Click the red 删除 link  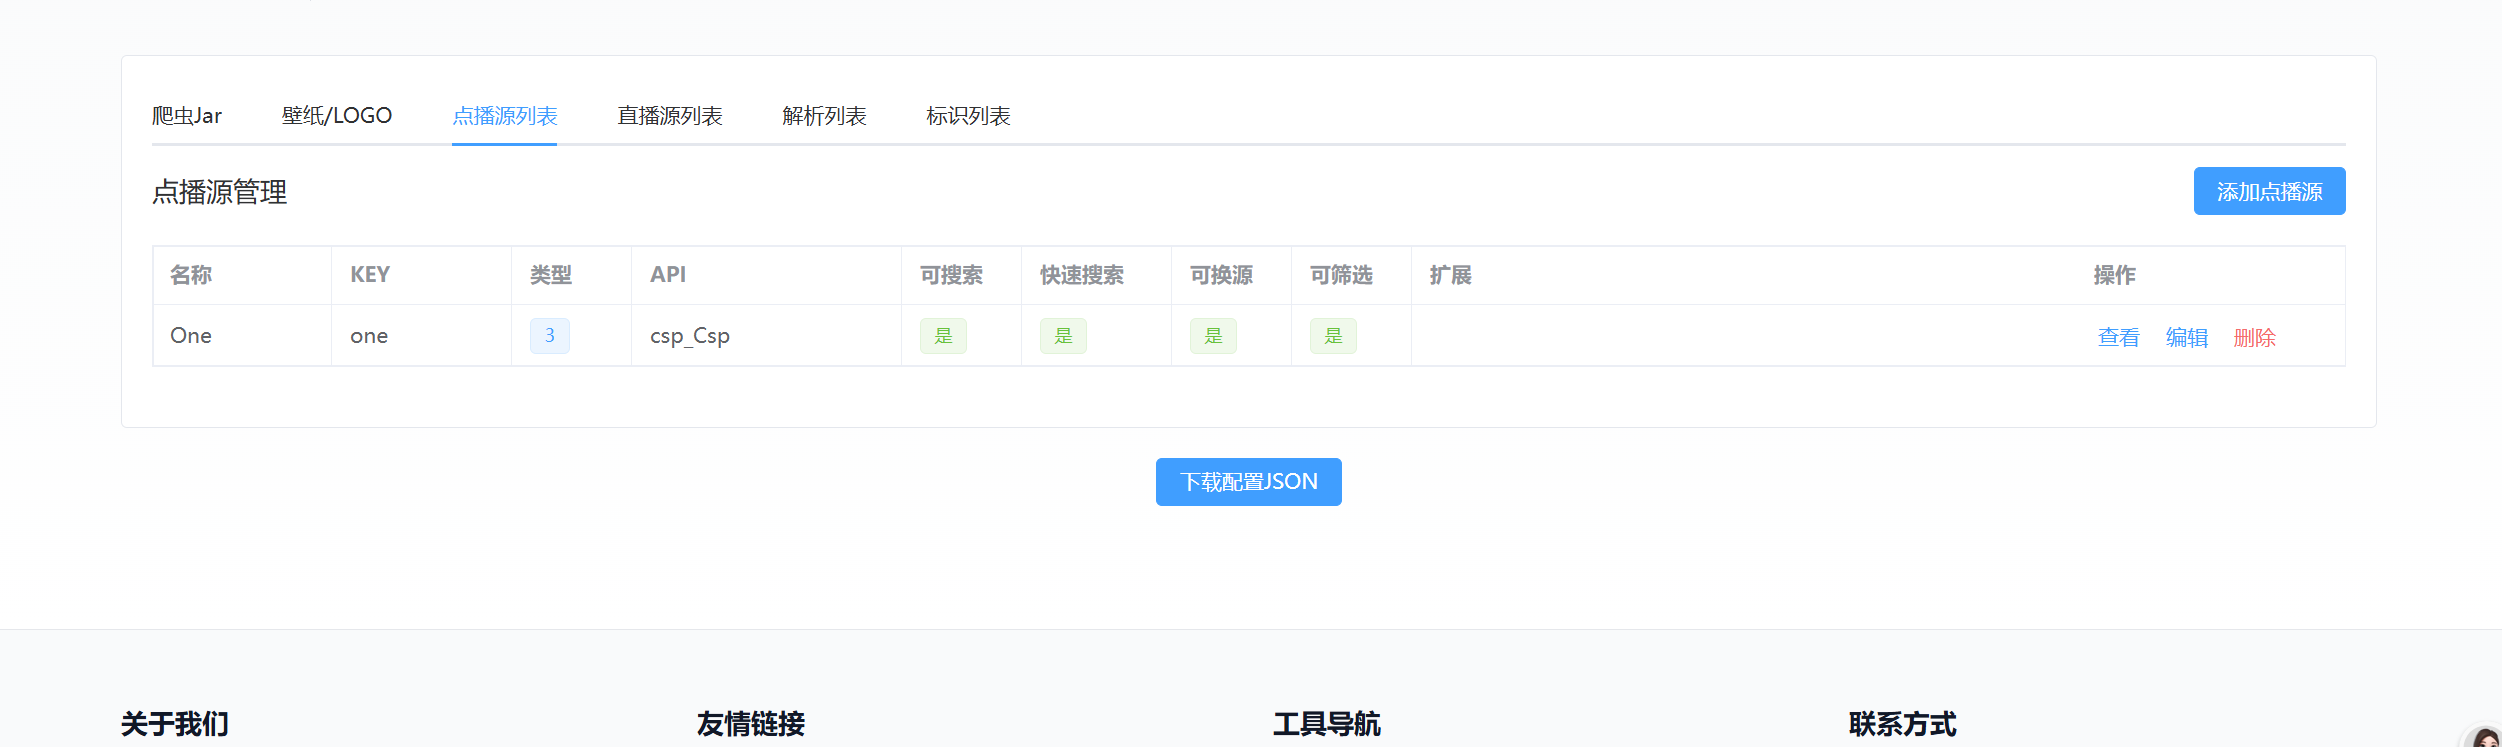[x=2254, y=338]
